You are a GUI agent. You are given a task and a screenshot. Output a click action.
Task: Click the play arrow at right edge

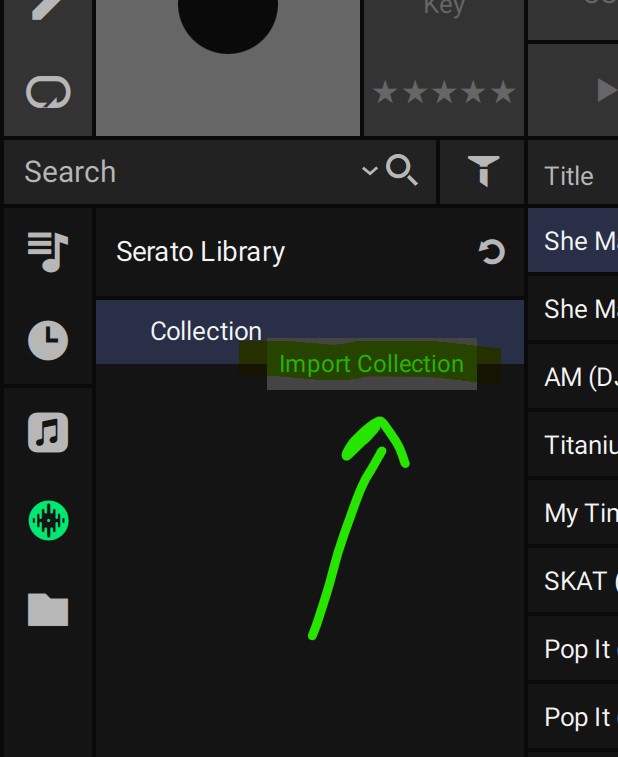pyautogui.click(x=607, y=90)
